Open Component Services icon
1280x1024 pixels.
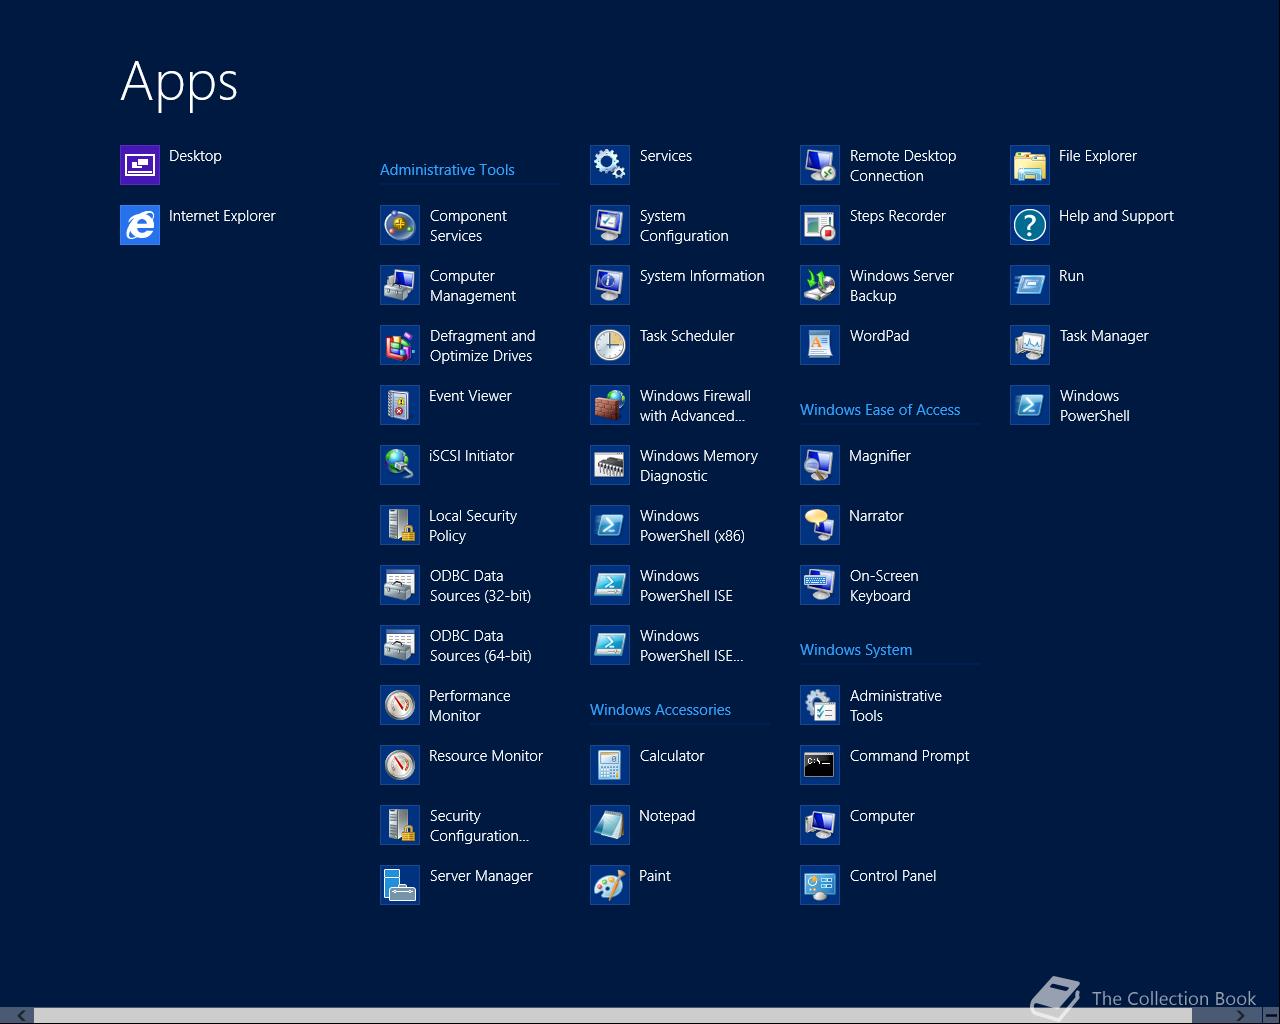coord(400,225)
